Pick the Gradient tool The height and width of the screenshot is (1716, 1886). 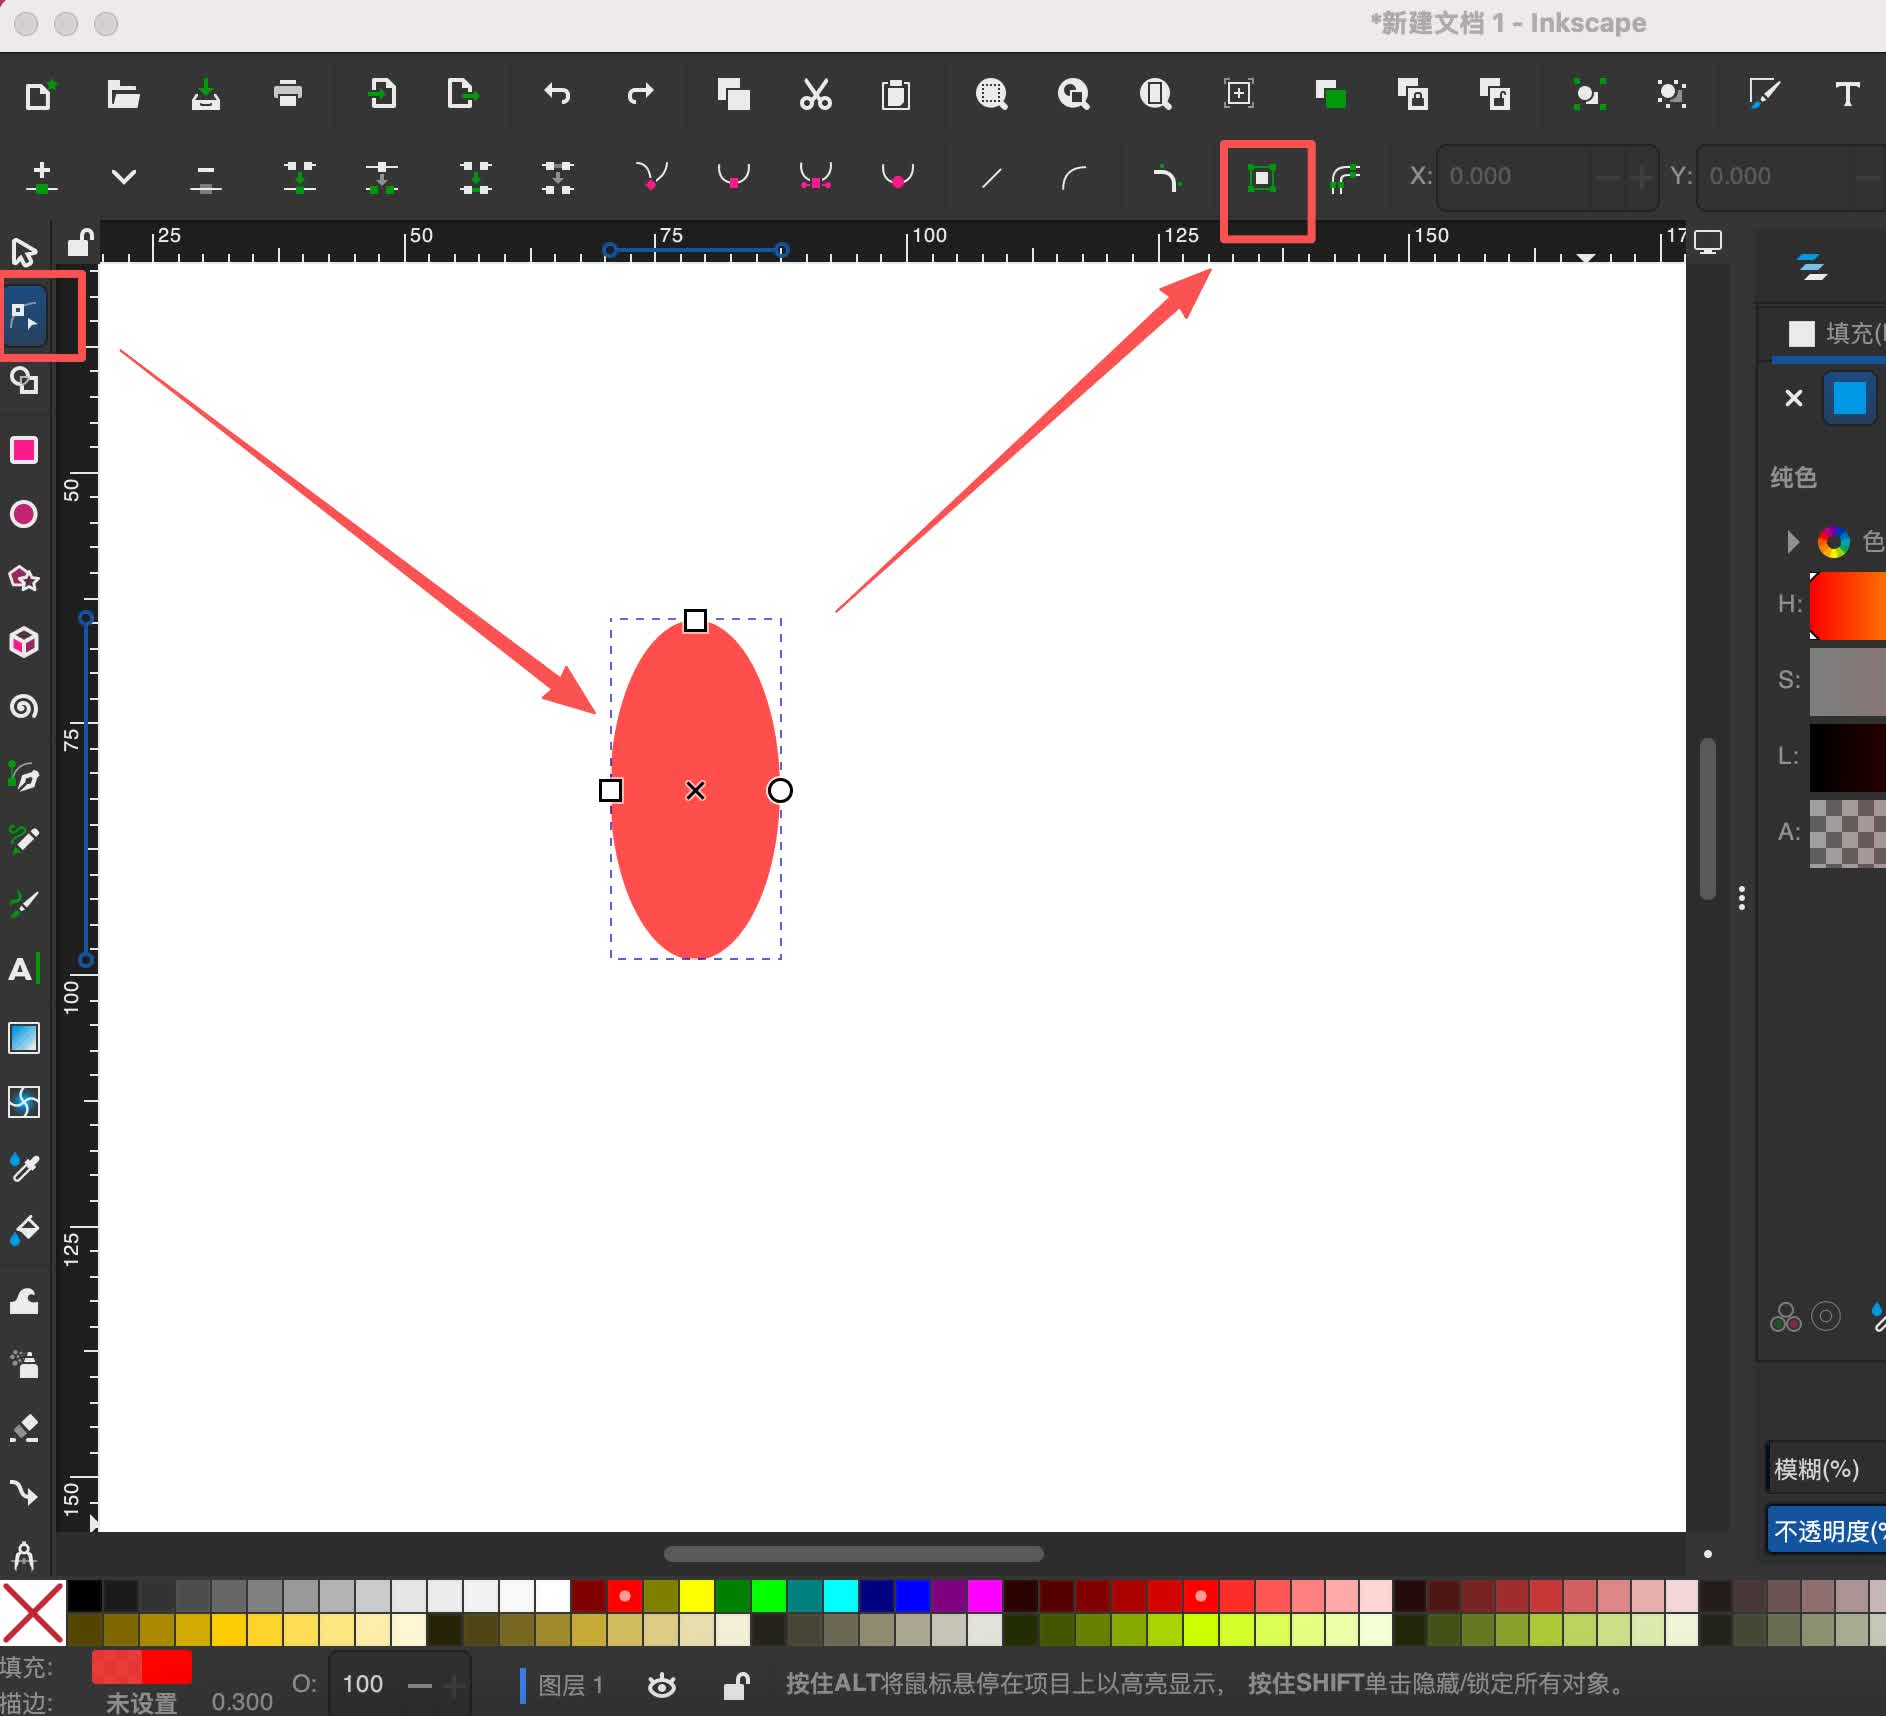tap(24, 1038)
